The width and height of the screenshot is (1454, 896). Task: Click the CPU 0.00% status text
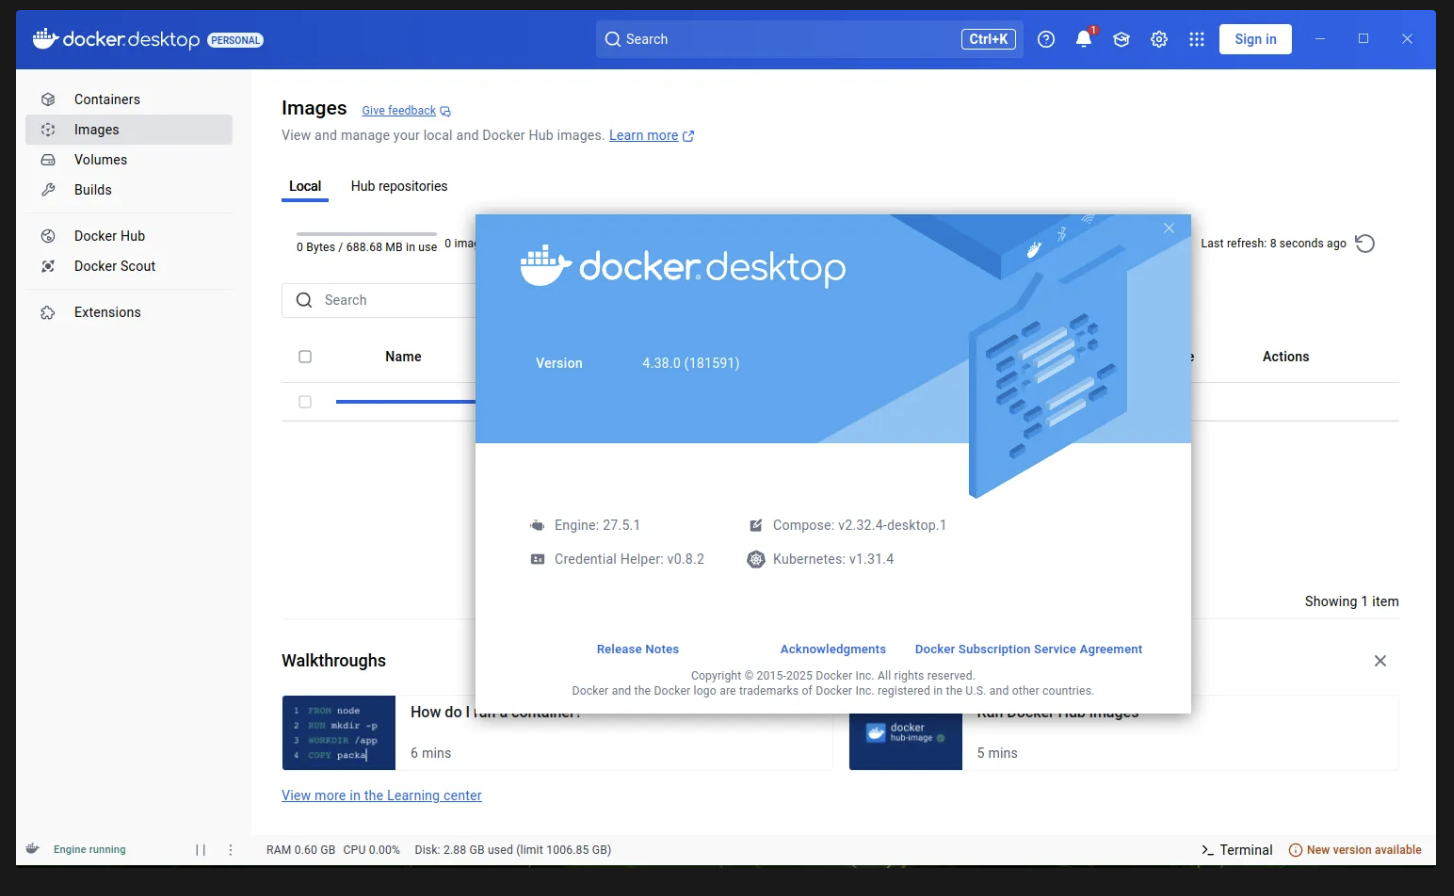372,850
